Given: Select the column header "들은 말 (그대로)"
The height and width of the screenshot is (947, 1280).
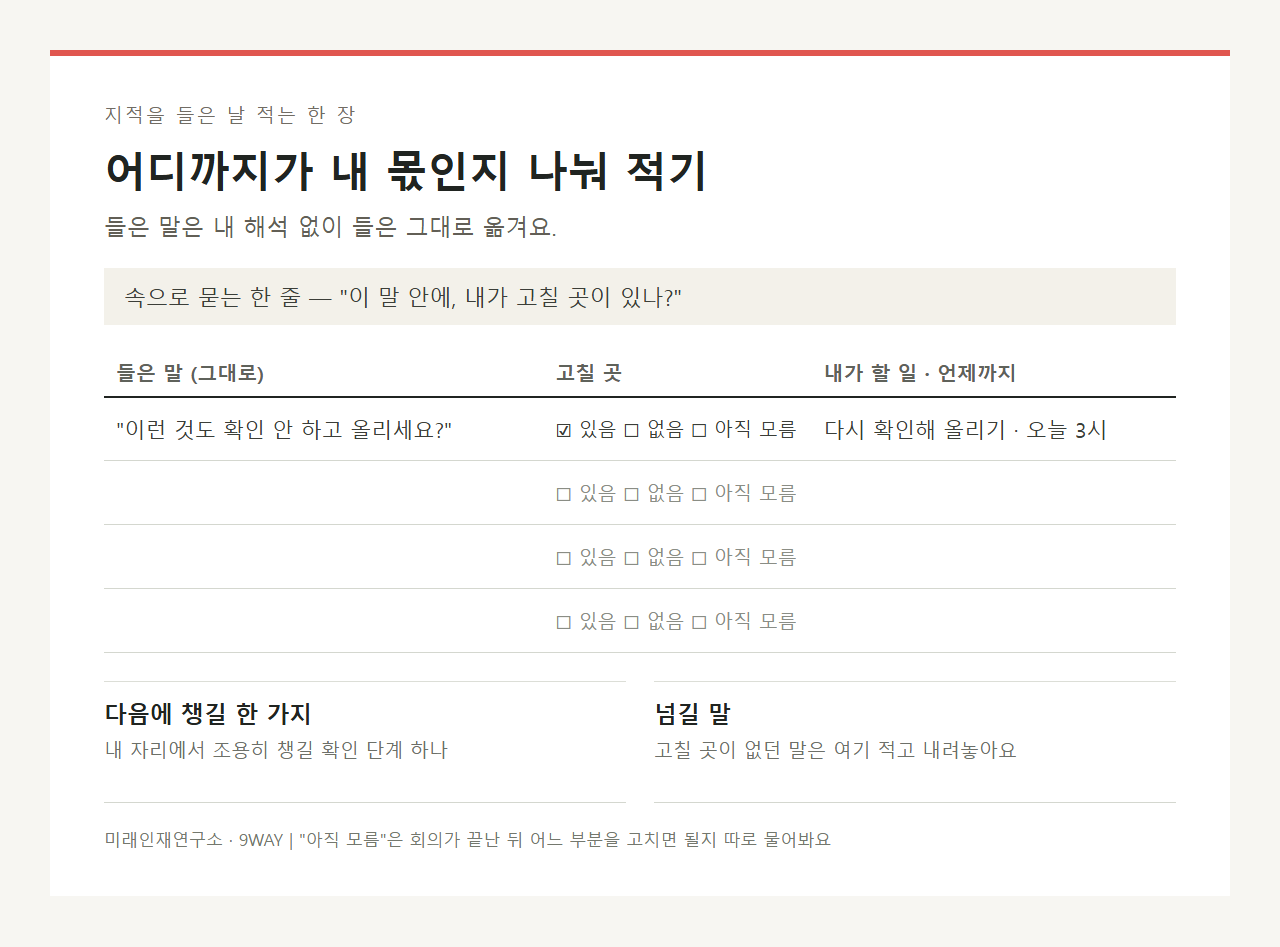Looking at the screenshot, I should 190,374.
